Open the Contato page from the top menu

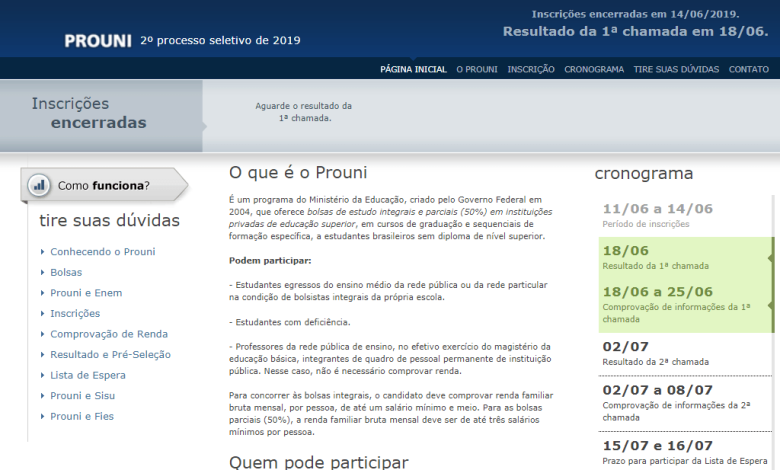(x=749, y=69)
